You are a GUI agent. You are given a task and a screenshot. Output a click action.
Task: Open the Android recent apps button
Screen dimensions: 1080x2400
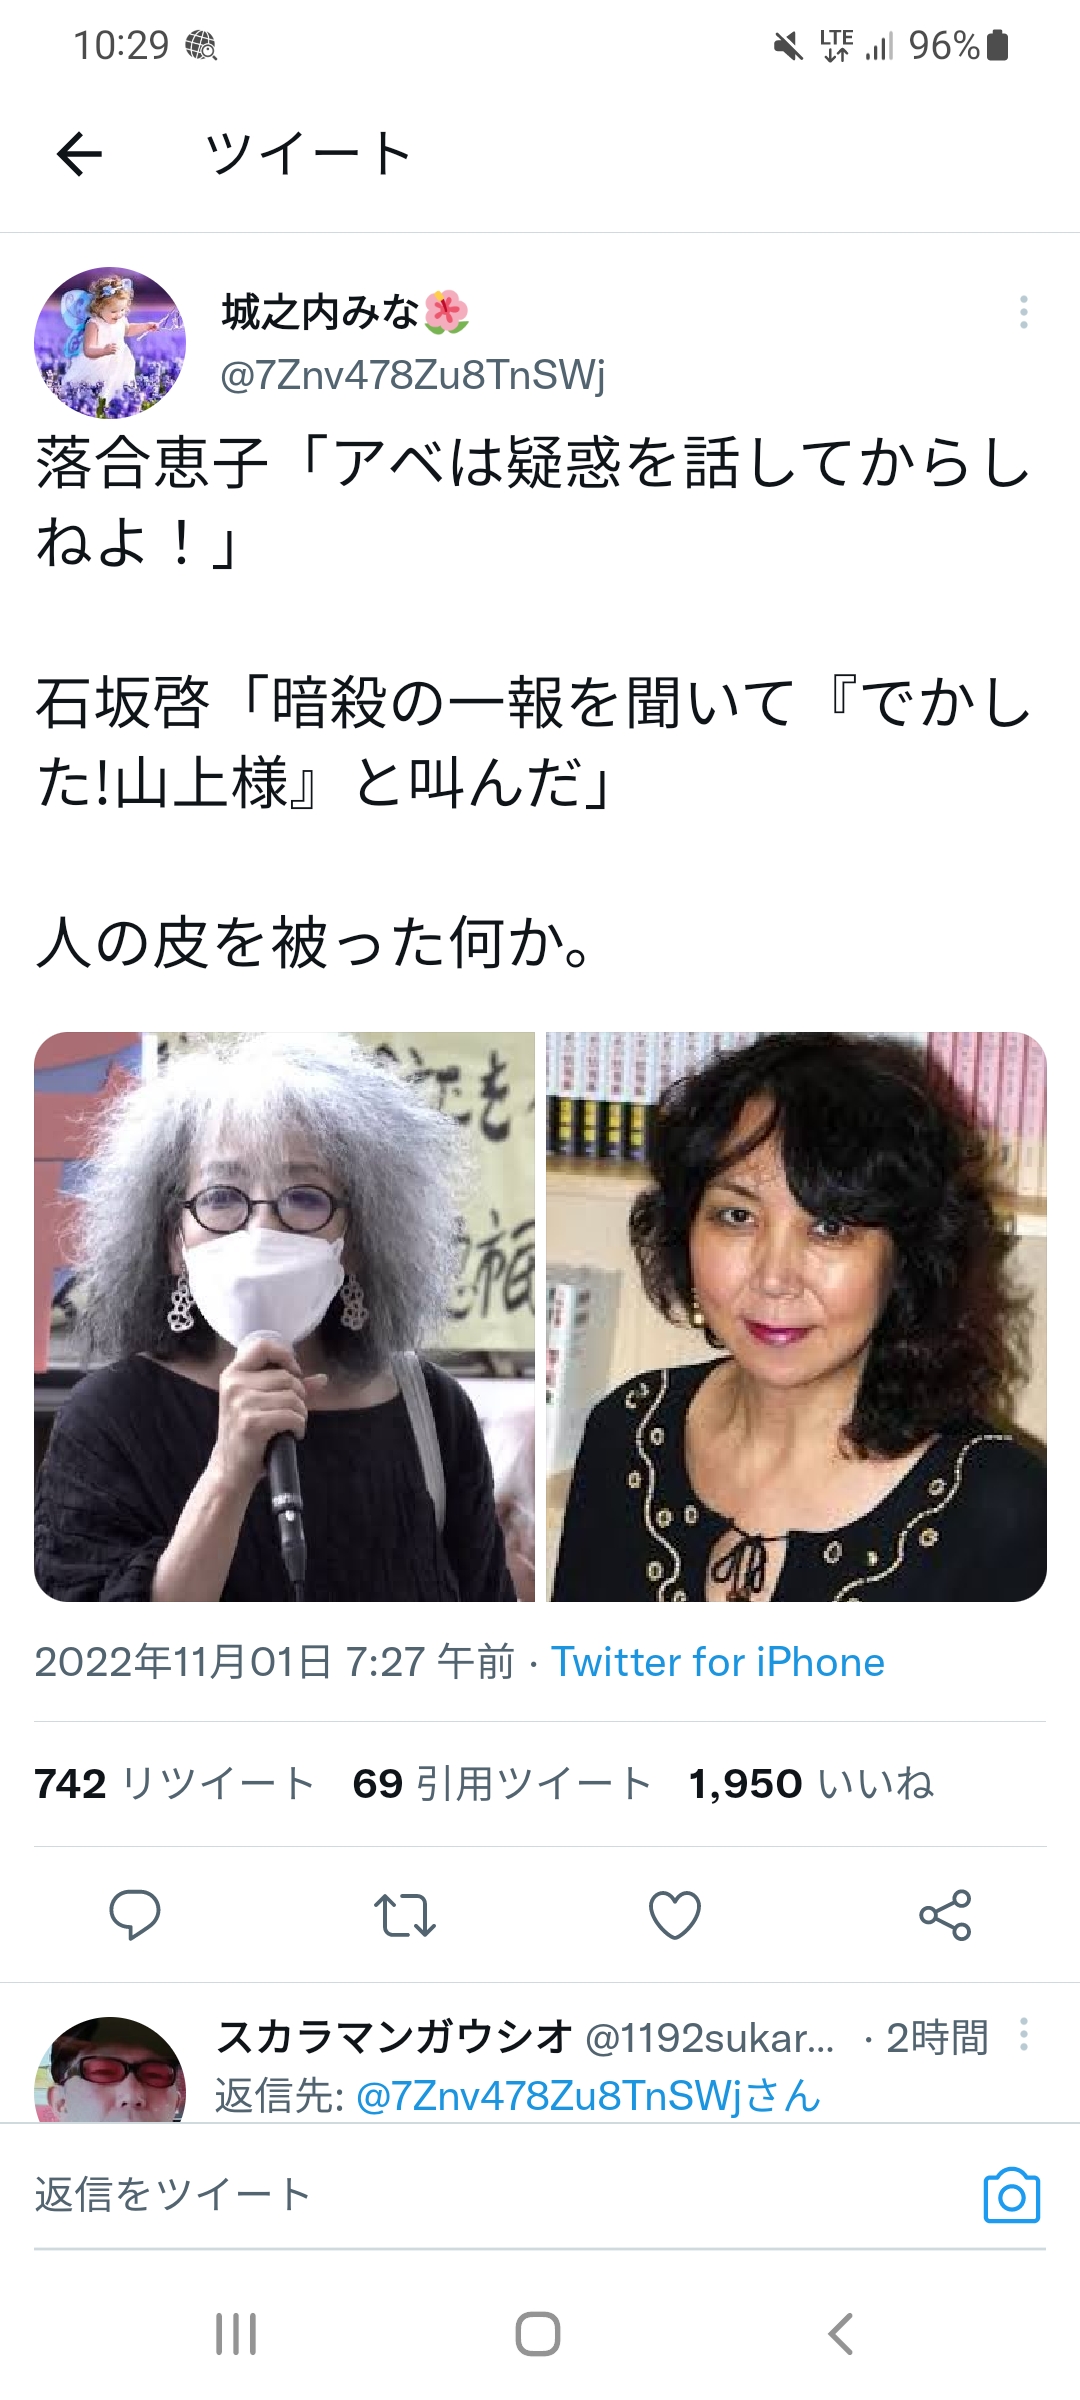click(236, 2334)
